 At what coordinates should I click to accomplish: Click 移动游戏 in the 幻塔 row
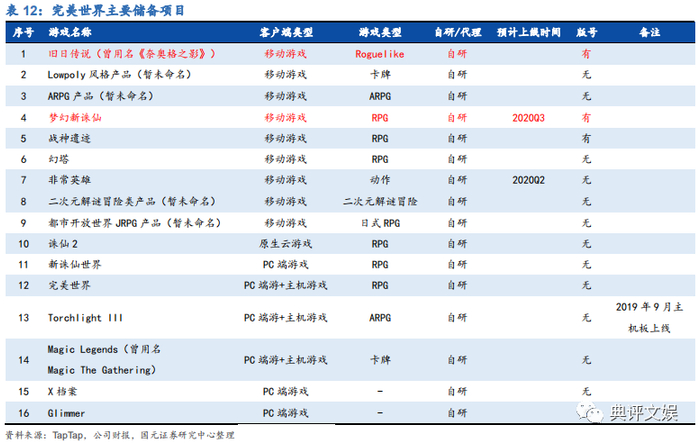tap(286, 159)
